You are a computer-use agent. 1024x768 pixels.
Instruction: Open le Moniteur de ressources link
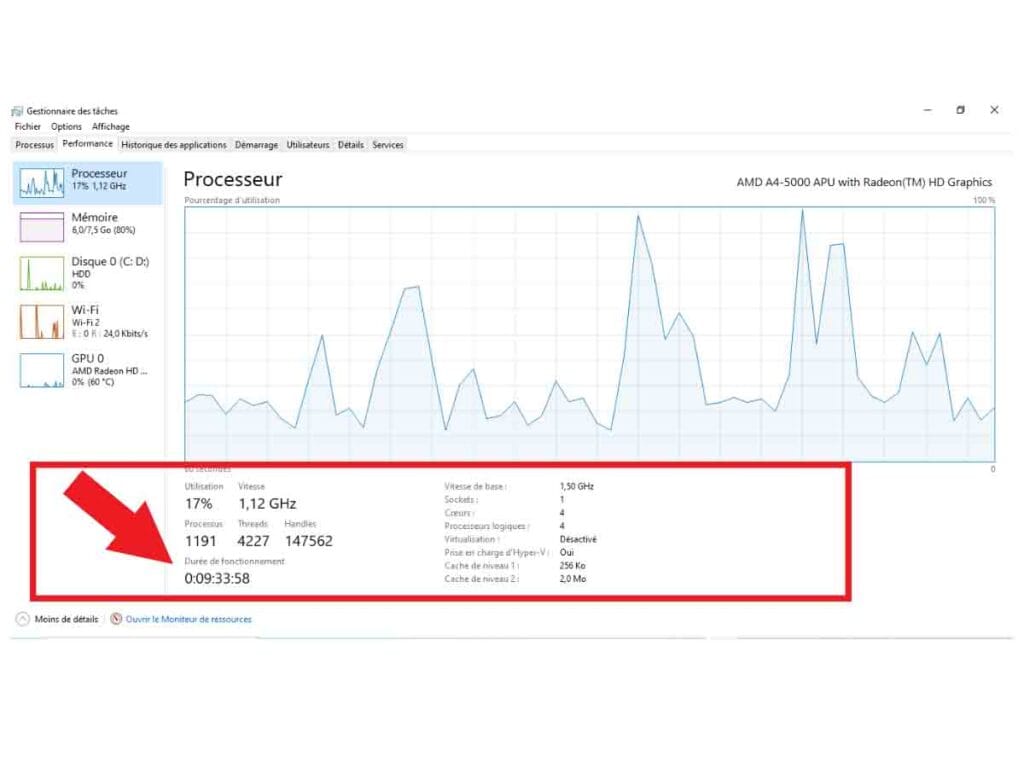pos(190,619)
